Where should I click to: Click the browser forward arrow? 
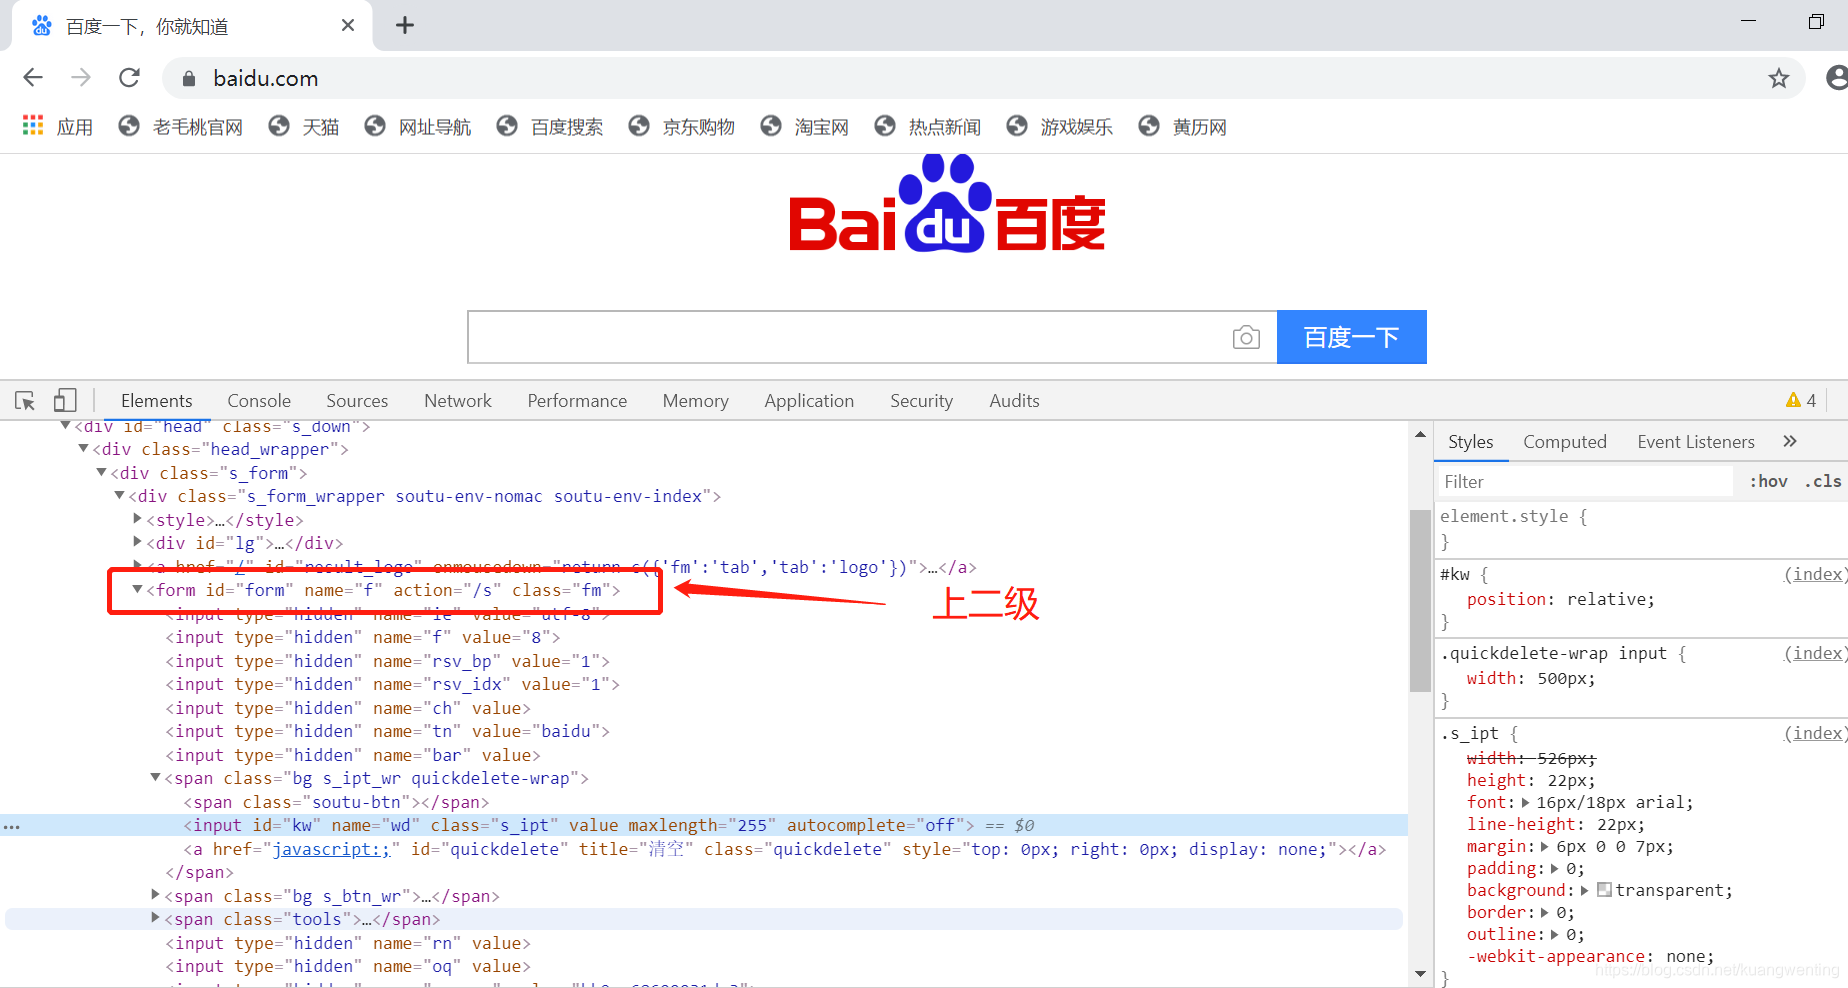(81, 78)
